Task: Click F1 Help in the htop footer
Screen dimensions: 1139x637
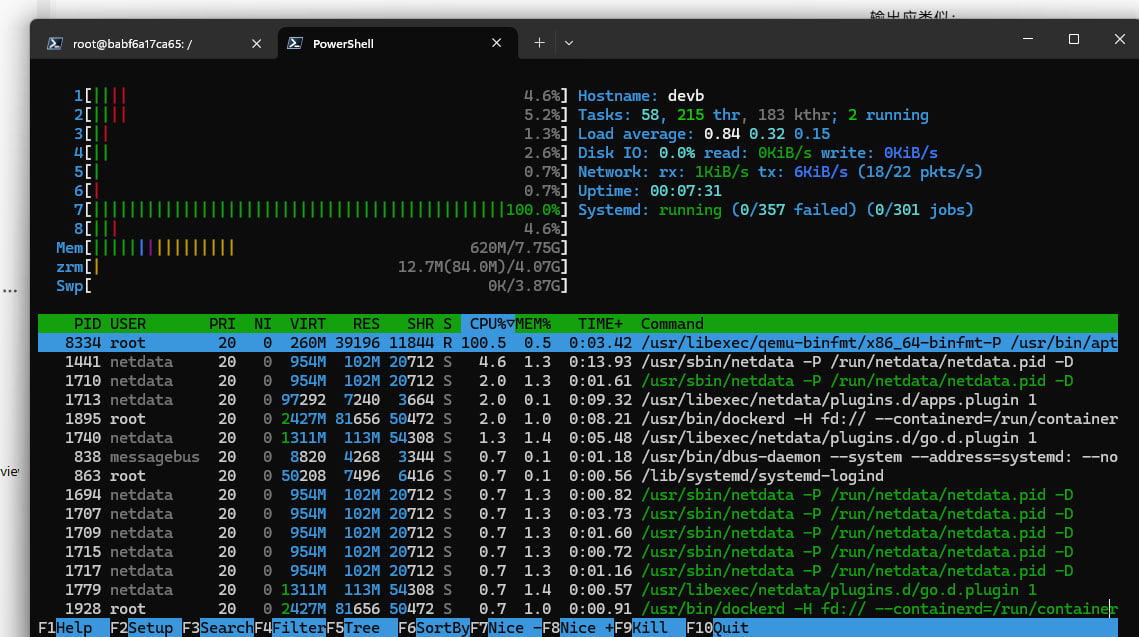Action: pos(65,628)
